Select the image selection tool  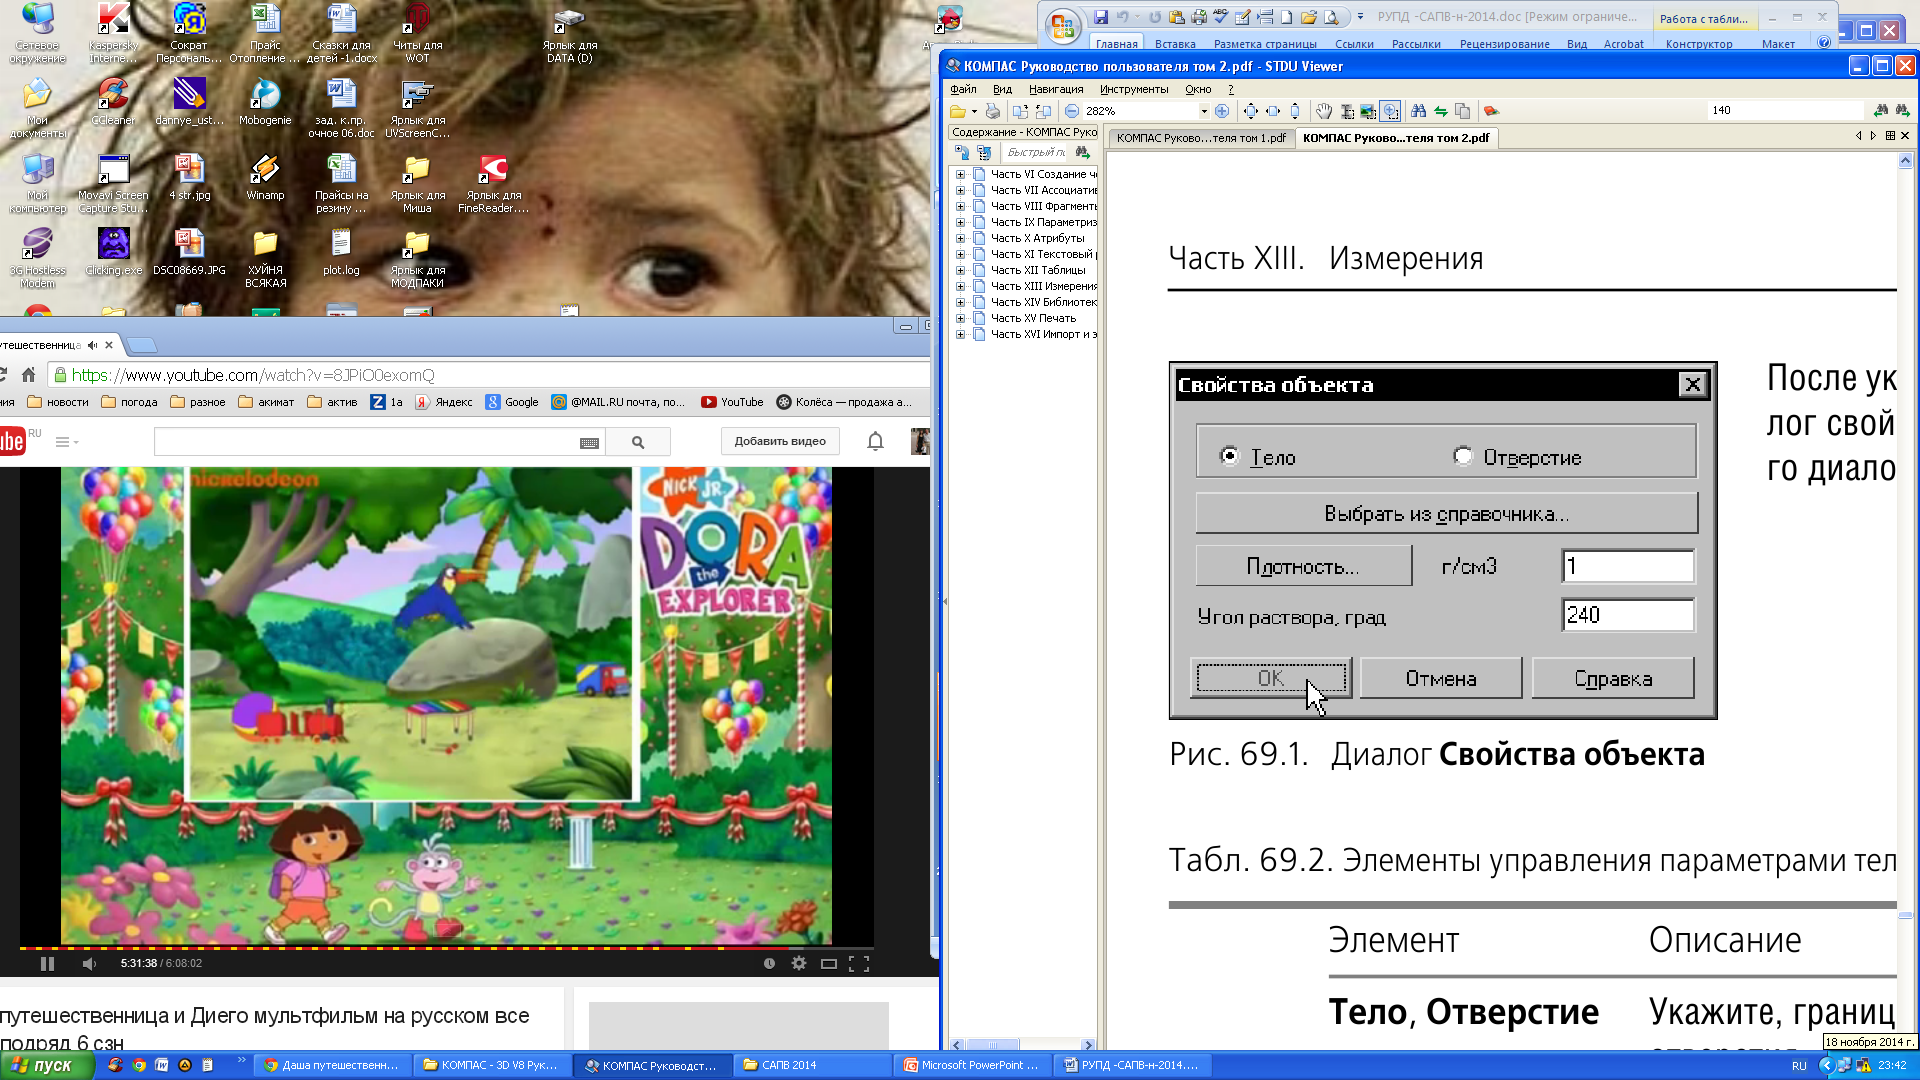(x=1368, y=111)
